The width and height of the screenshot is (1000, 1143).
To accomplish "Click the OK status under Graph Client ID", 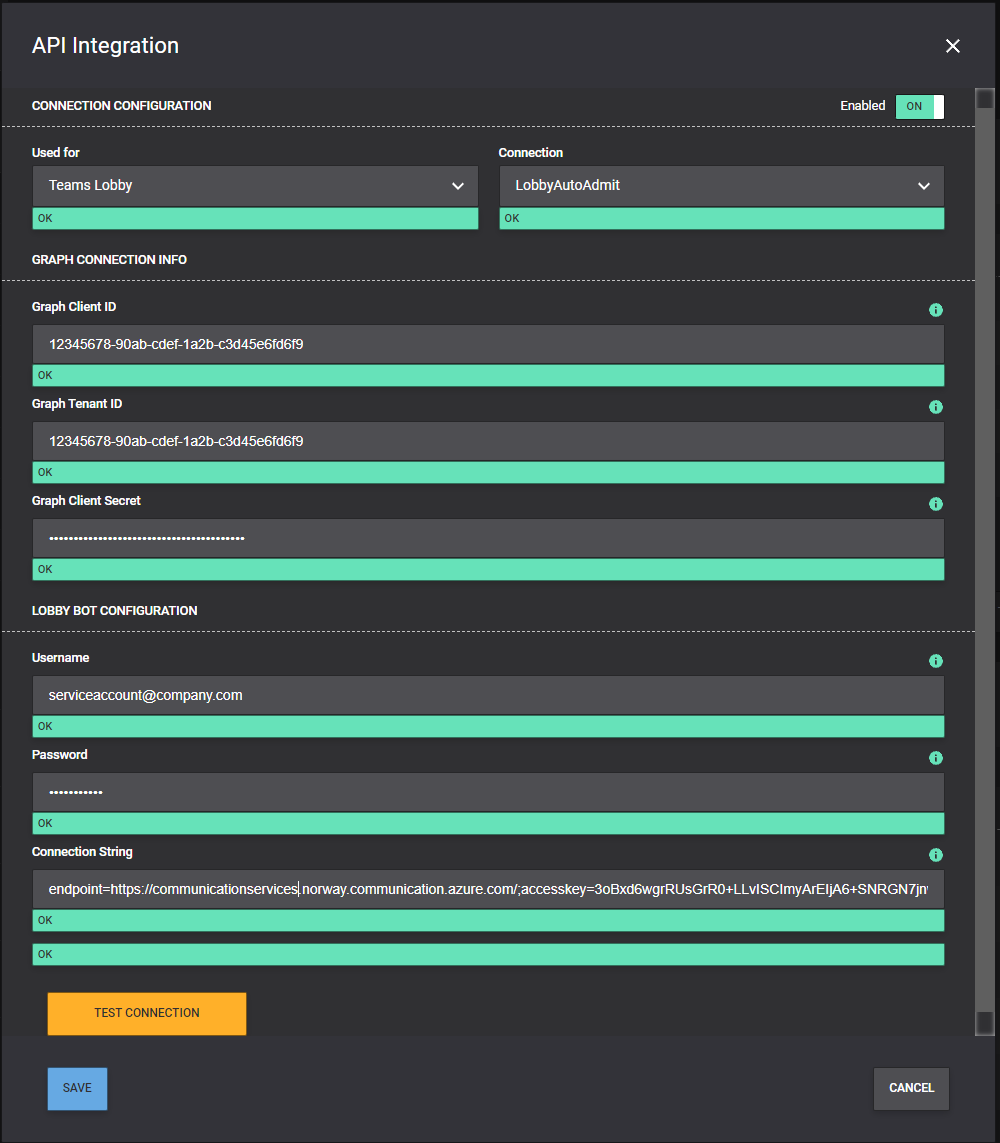I will click(x=488, y=375).
